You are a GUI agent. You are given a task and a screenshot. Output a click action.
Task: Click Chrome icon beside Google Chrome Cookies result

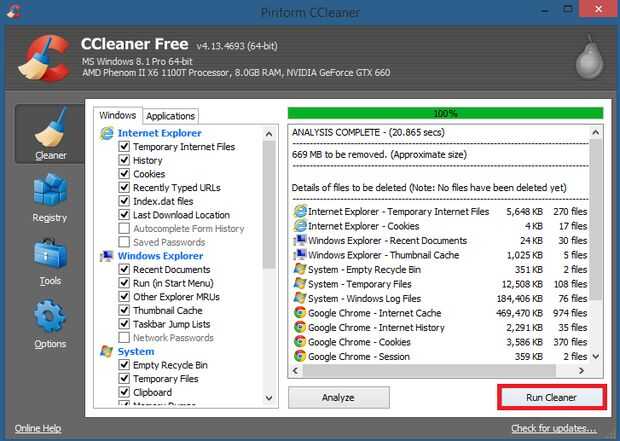[x=301, y=342]
